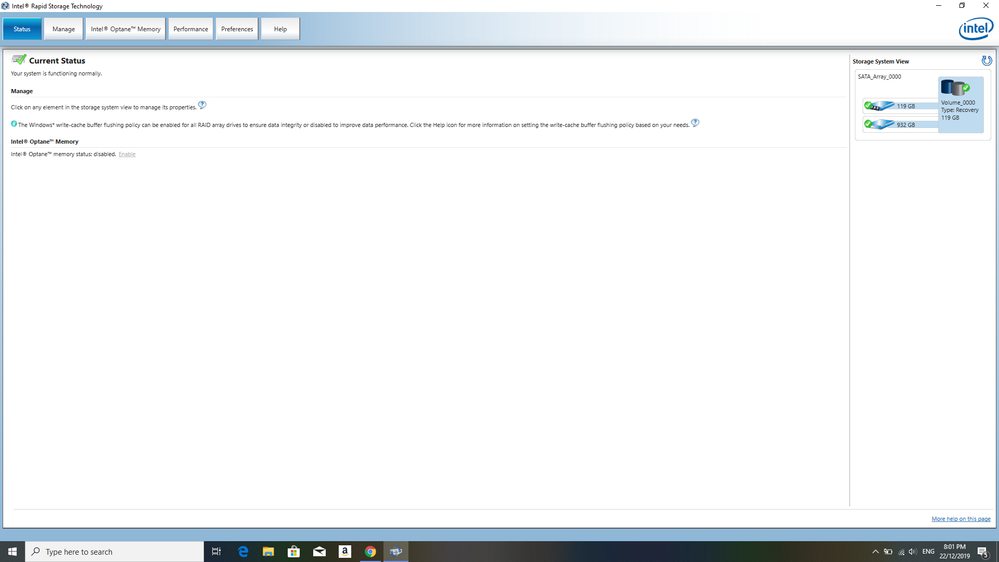Open the network tray icon
The height and width of the screenshot is (562, 999).
coord(901,552)
